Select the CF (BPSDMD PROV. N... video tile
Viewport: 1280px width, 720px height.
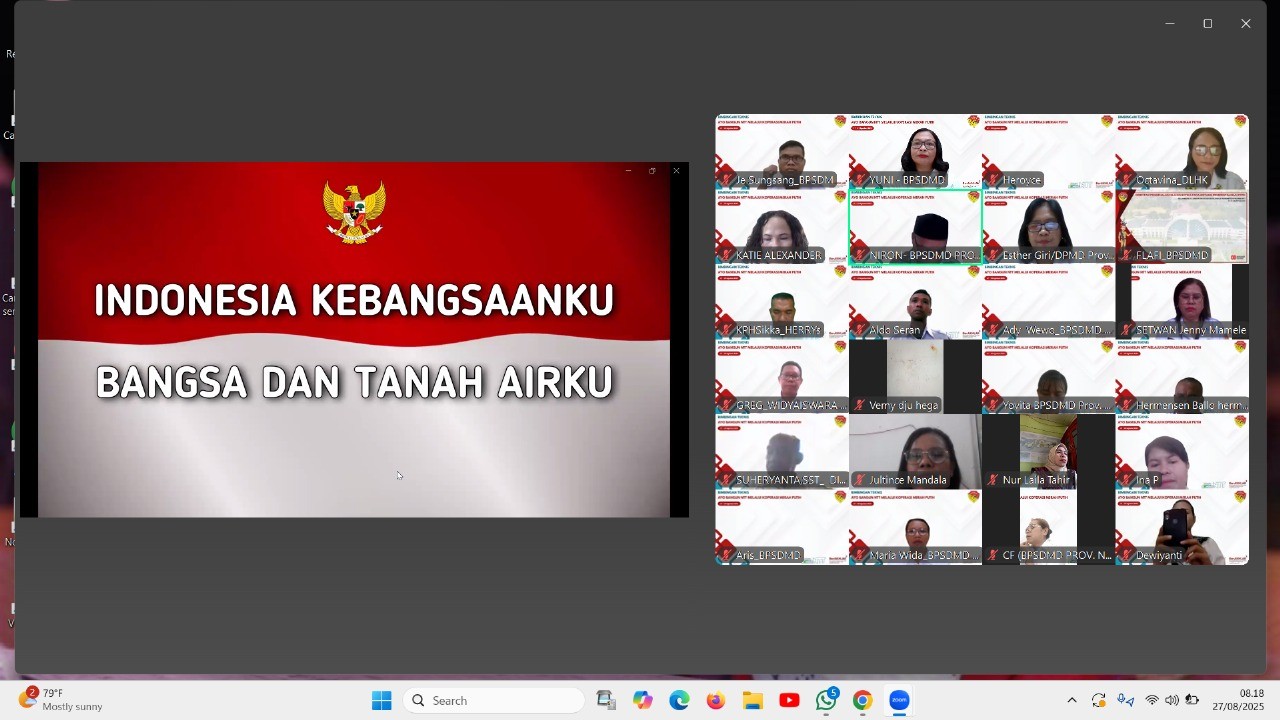1048,526
